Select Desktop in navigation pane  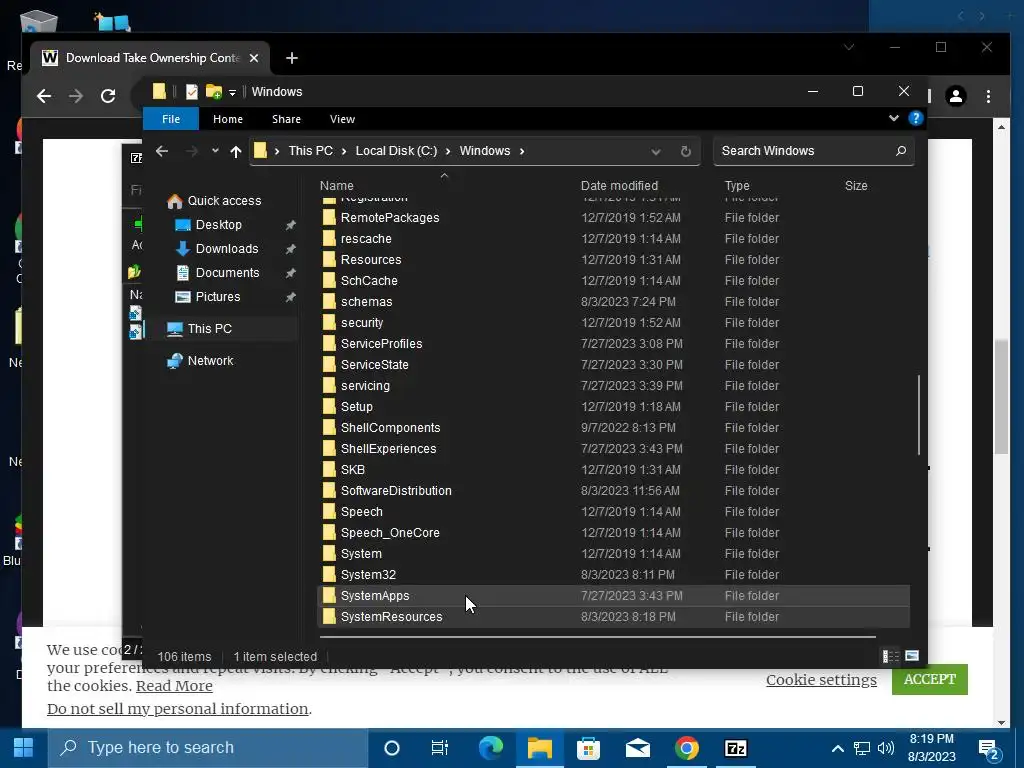pos(218,225)
